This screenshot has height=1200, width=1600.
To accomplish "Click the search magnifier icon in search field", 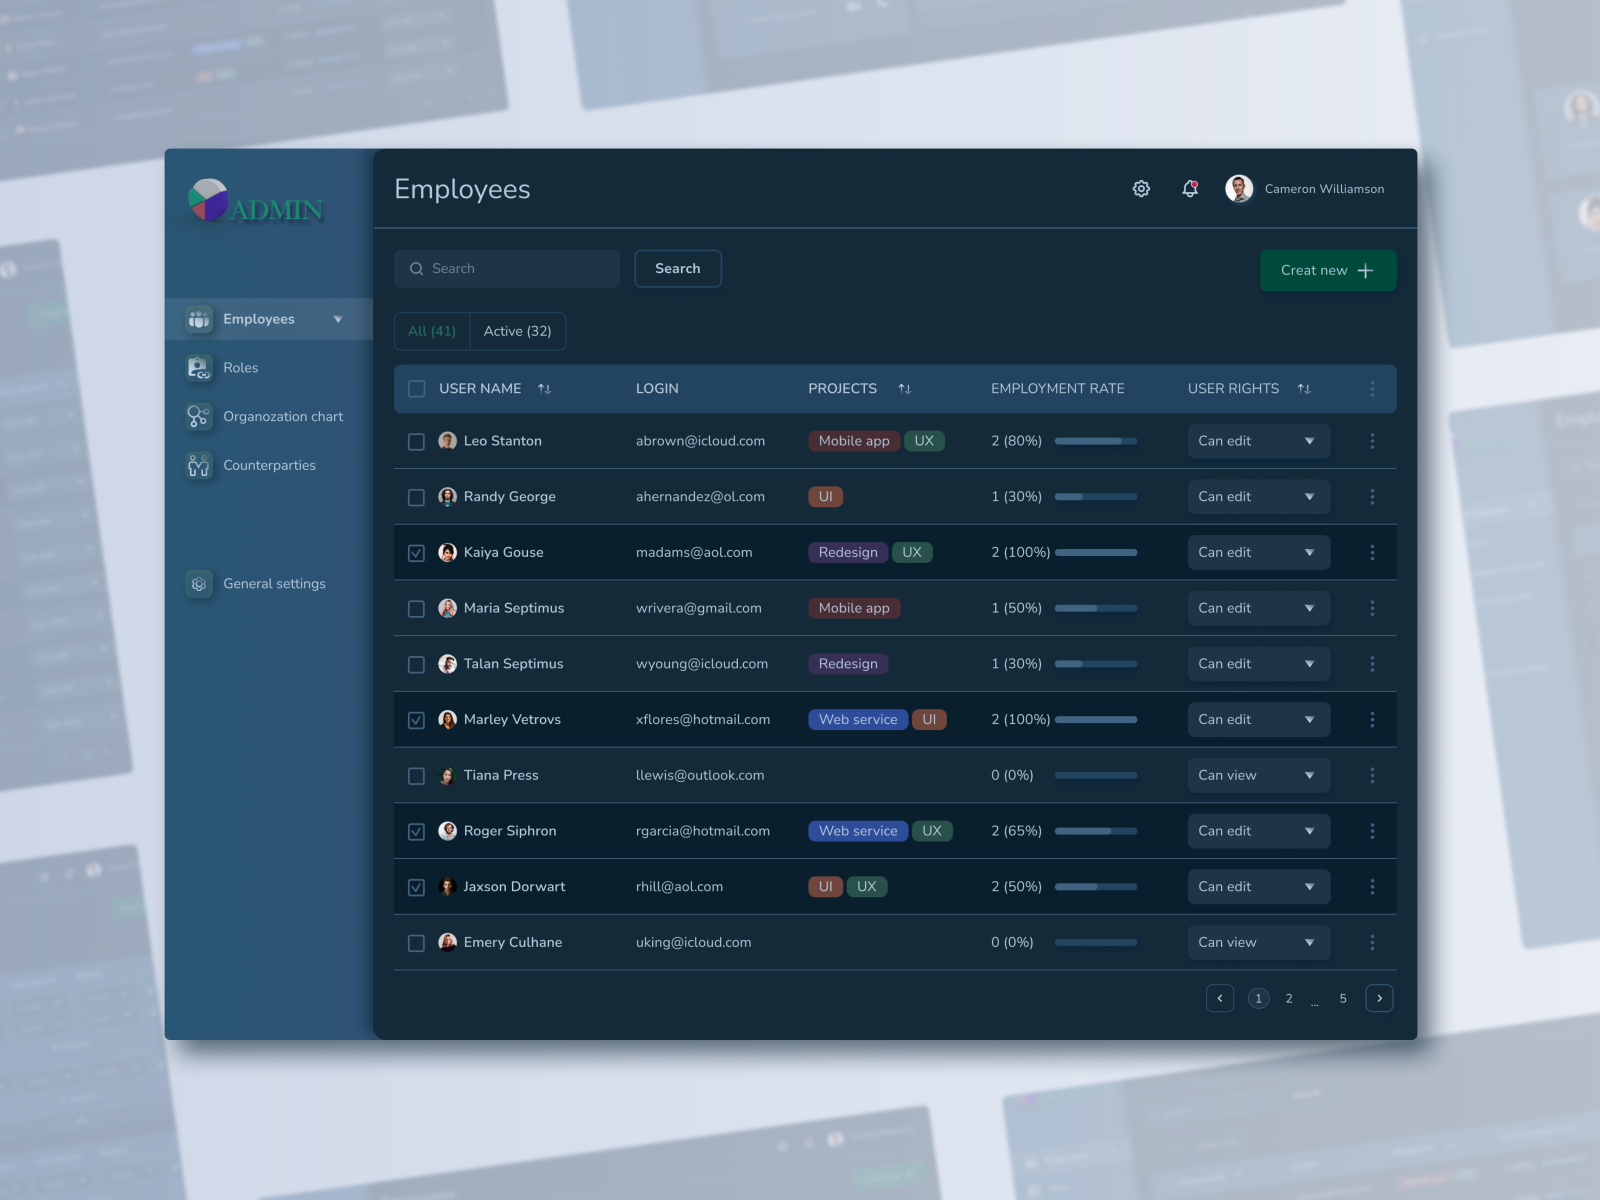I will coord(417,268).
